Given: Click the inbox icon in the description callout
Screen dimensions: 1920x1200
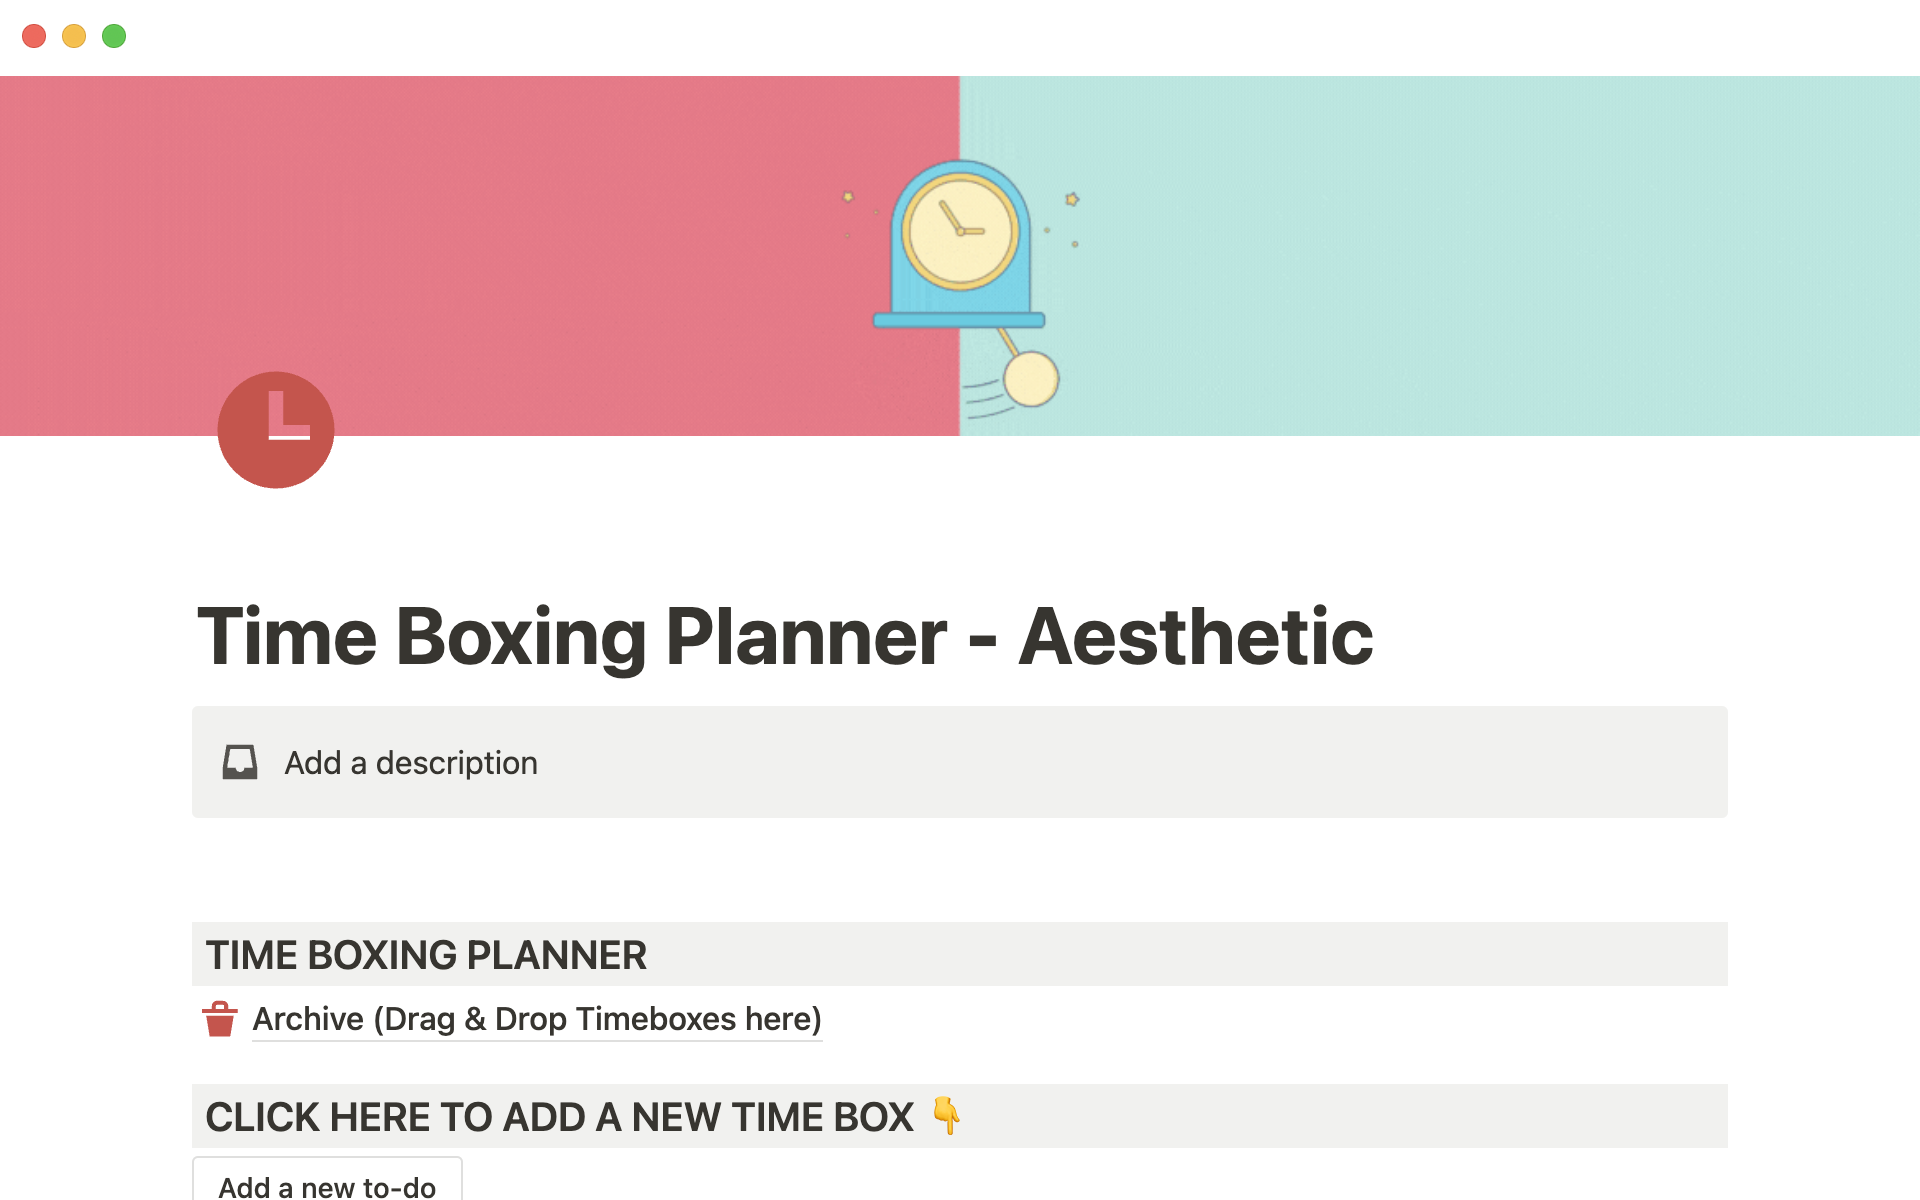Looking at the screenshot, I should 240,762.
